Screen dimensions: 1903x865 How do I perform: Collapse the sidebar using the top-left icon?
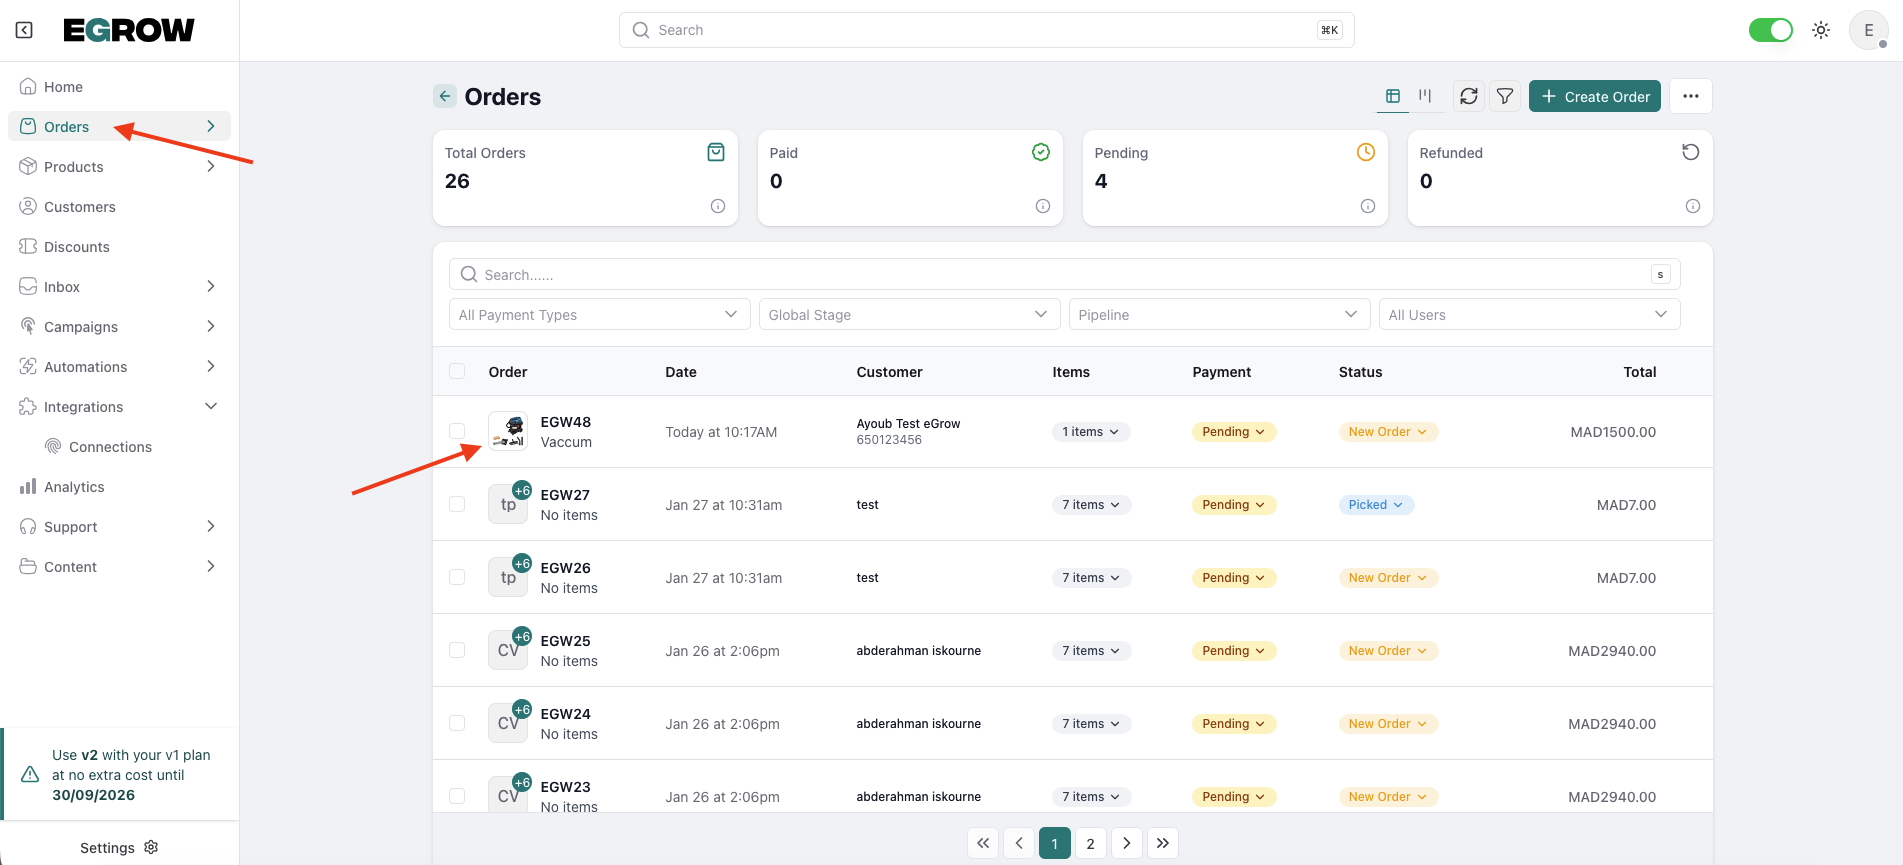(24, 30)
